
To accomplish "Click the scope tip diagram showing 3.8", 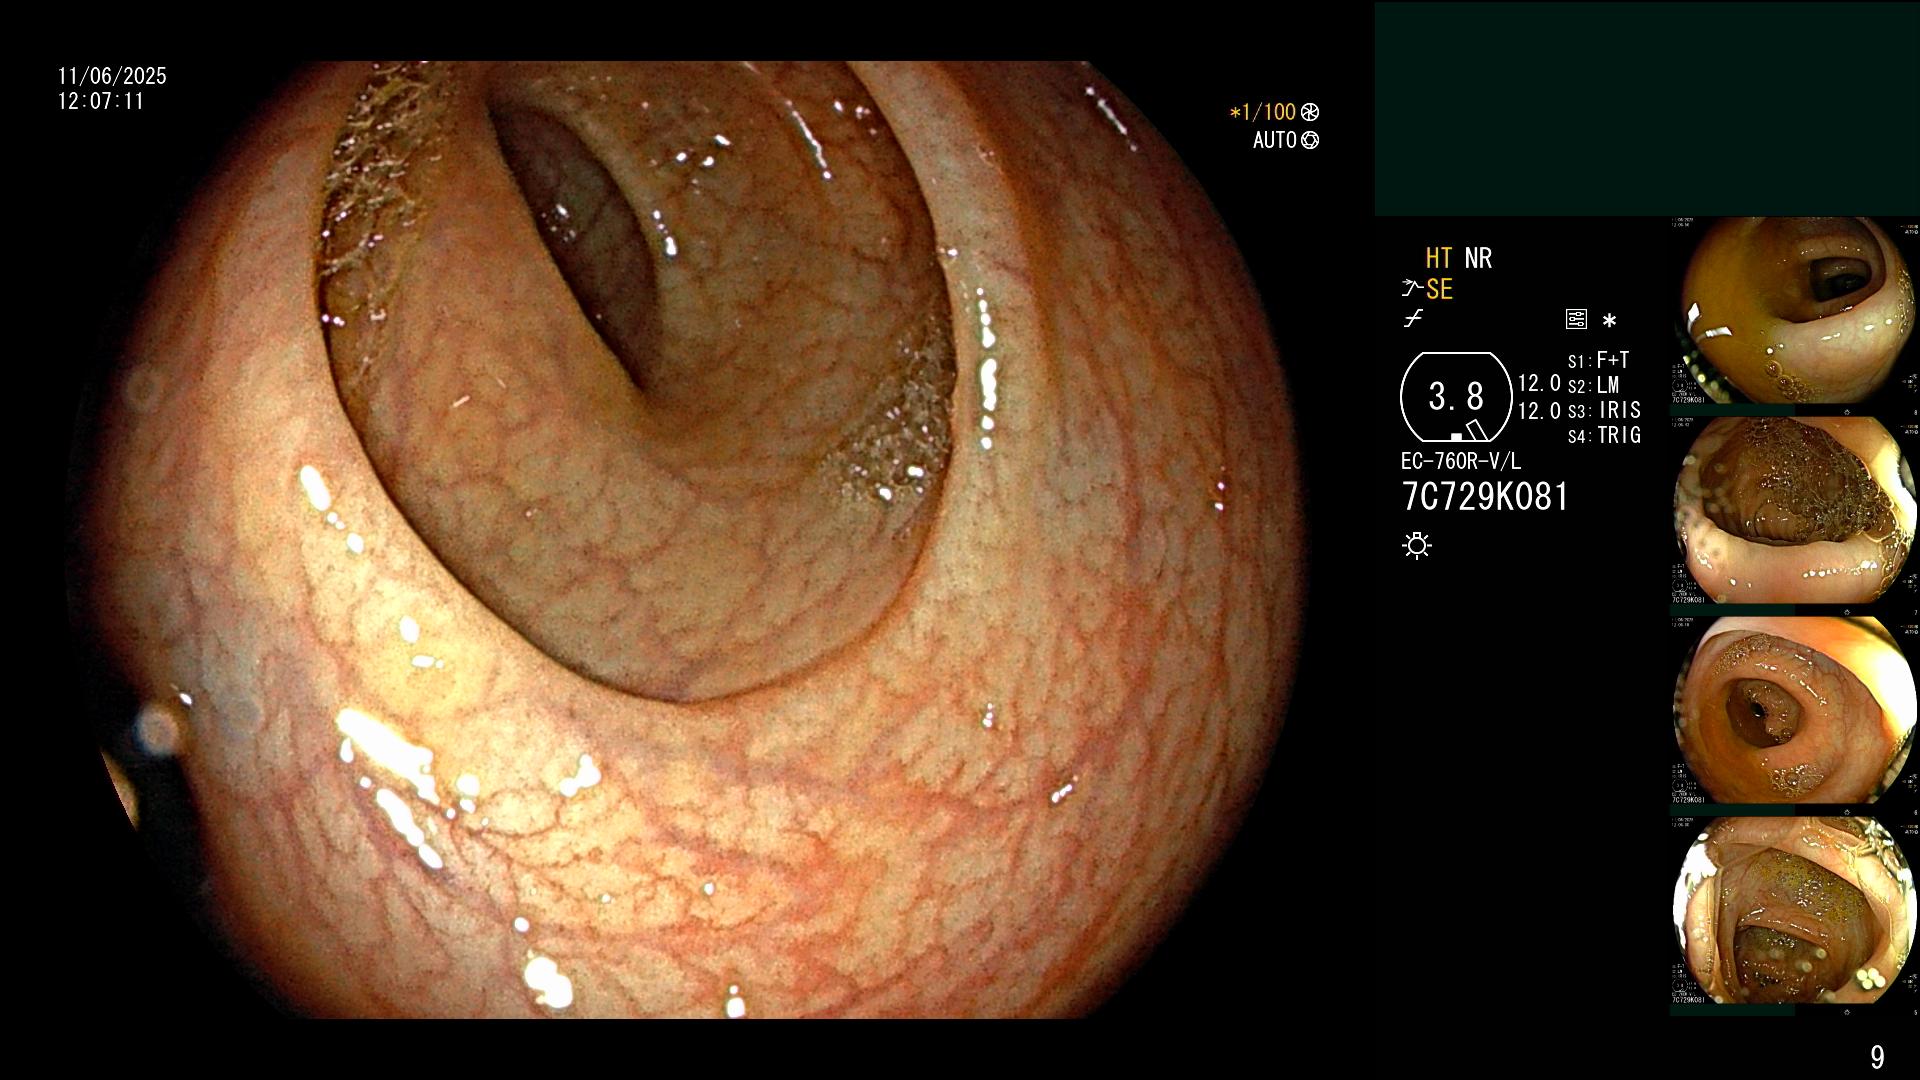I will pos(1456,397).
